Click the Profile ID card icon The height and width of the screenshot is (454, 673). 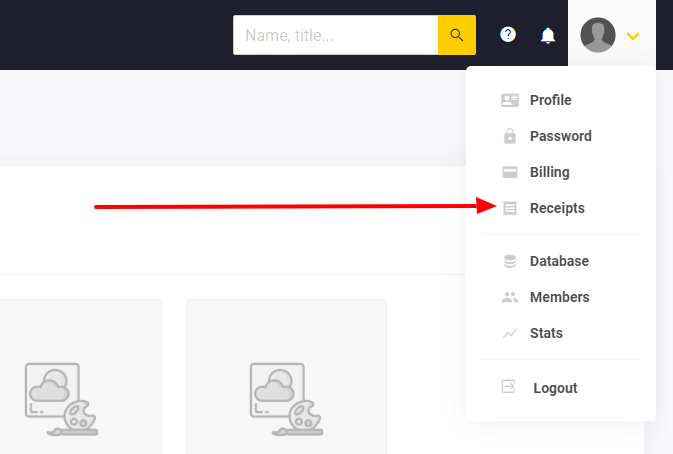tap(510, 100)
